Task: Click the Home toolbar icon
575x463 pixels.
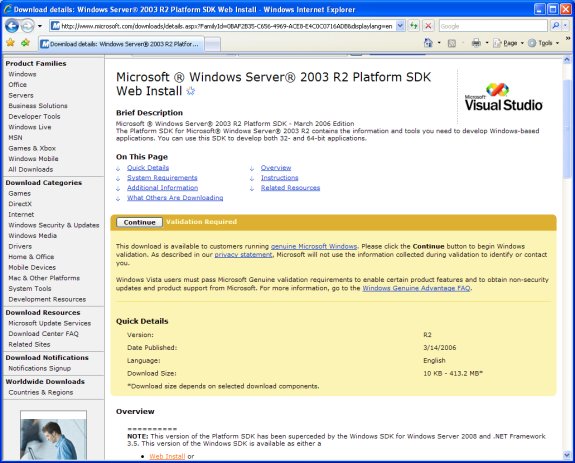Action: click(x=428, y=43)
